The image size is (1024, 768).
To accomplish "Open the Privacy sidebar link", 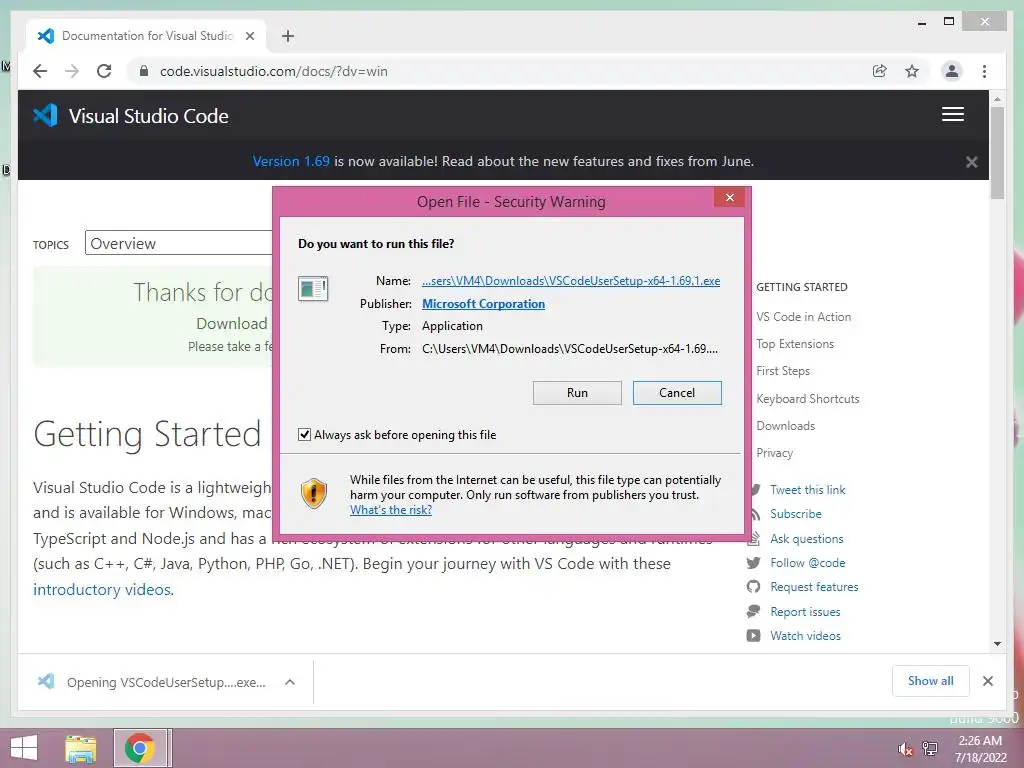I will click(x=775, y=453).
